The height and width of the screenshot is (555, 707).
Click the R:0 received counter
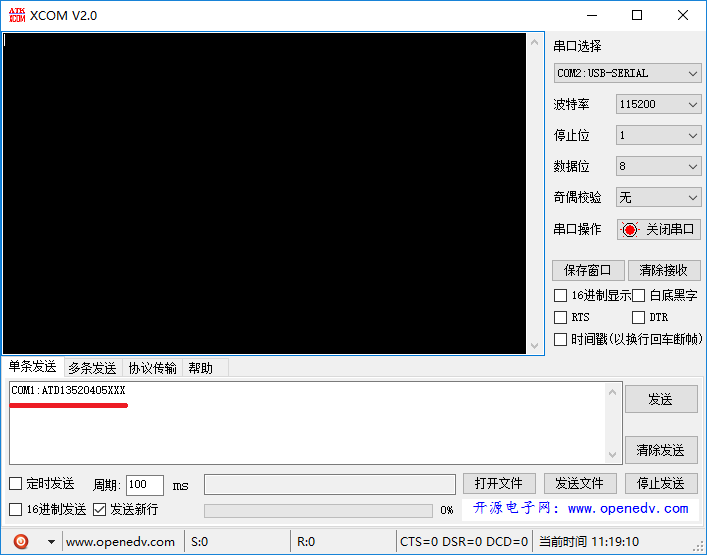pos(306,541)
